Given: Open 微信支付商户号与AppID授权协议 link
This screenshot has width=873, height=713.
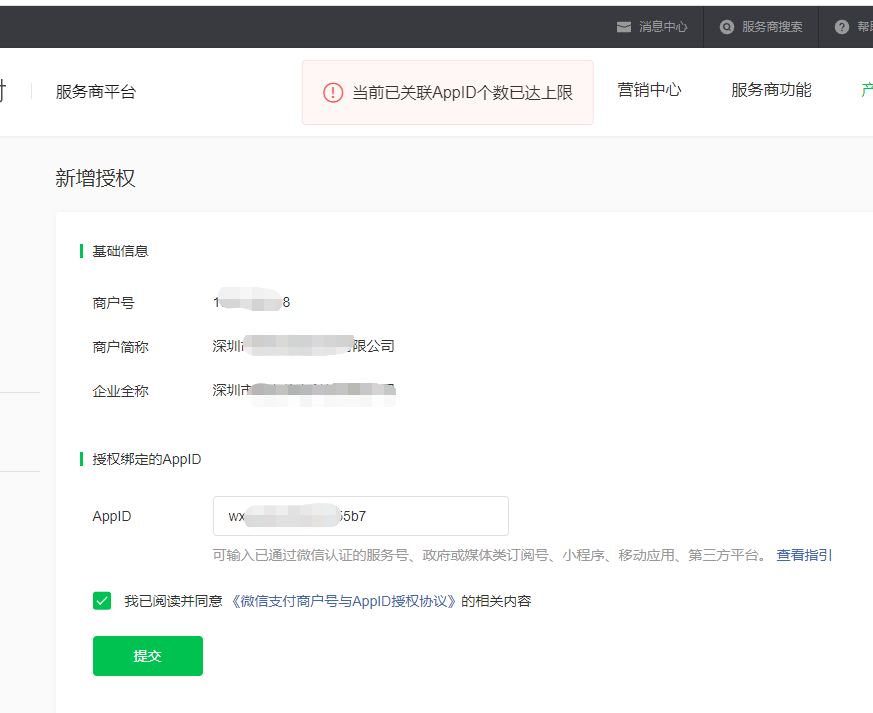Looking at the screenshot, I should coord(344,601).
